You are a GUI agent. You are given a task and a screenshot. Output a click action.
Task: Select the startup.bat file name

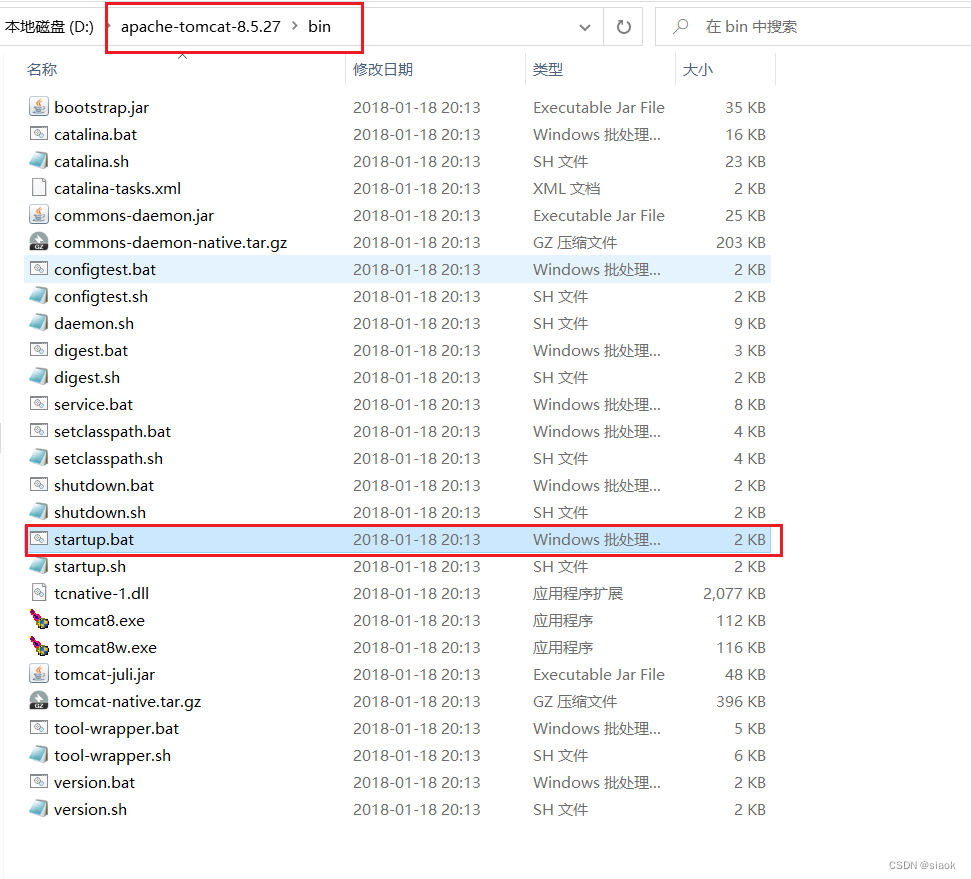pyautogui.click(x=94, y=540)
